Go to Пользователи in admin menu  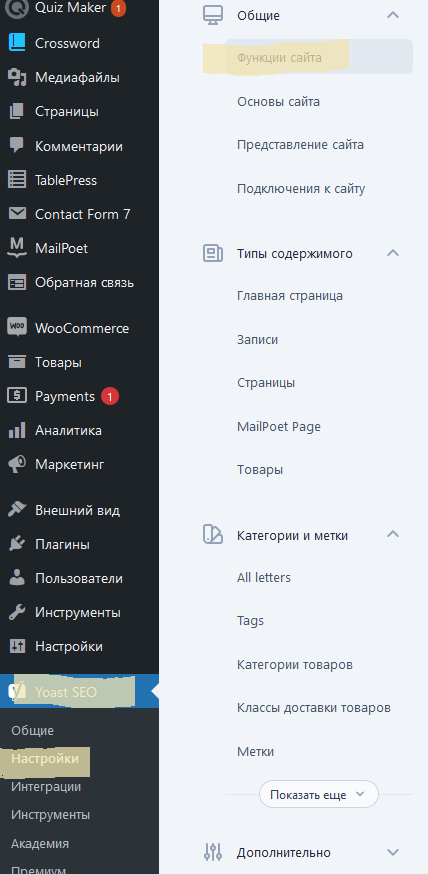(79, 578)
